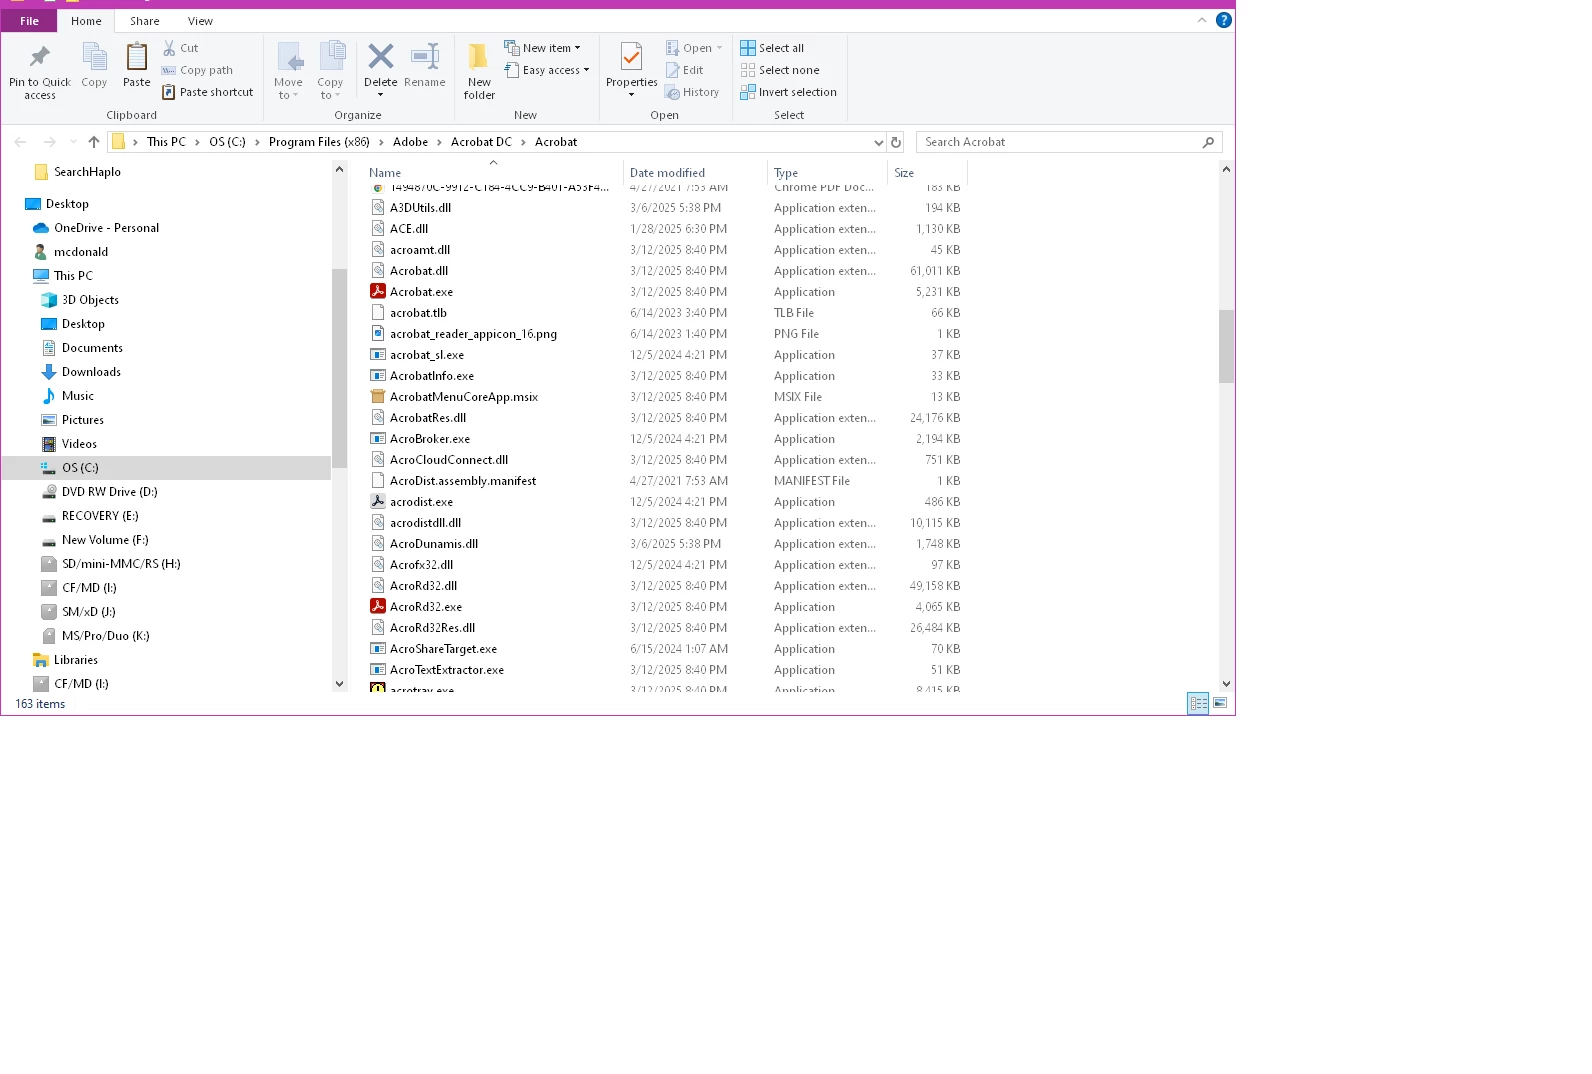Click the Edit ribbon icon

tap(673, 70)
